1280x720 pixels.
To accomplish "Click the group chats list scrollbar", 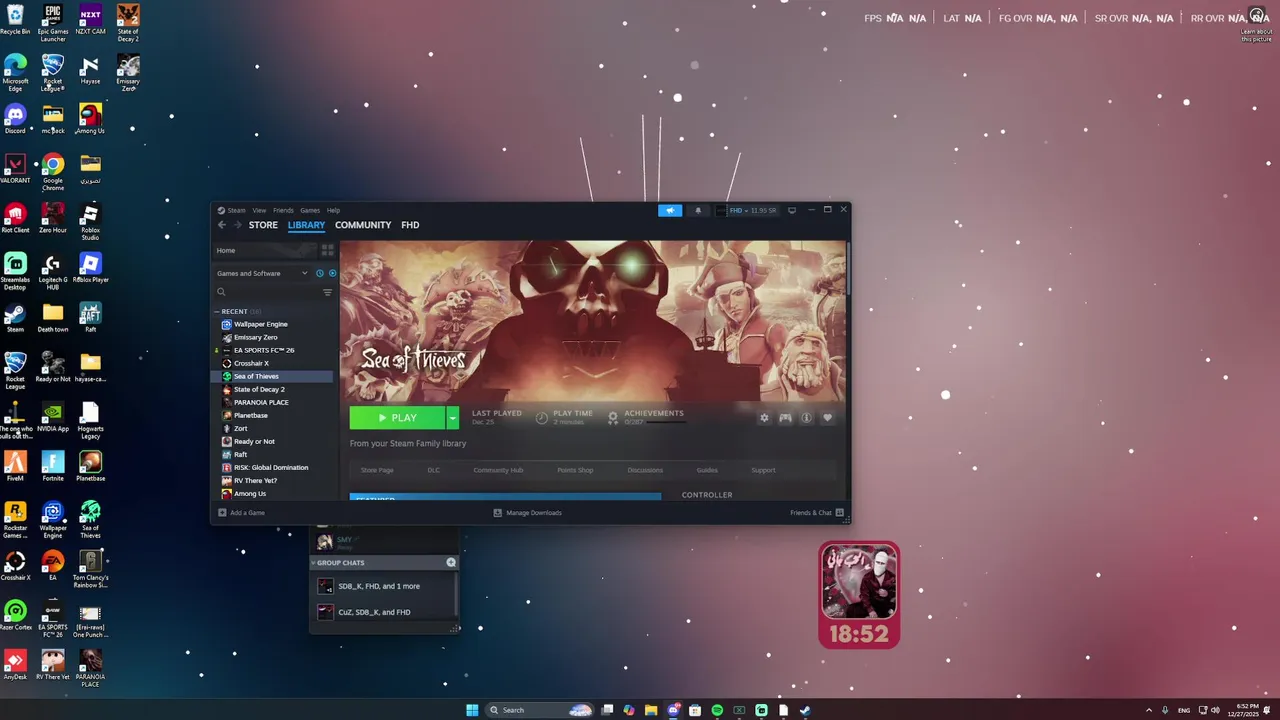I will click(x=456, y=595).
